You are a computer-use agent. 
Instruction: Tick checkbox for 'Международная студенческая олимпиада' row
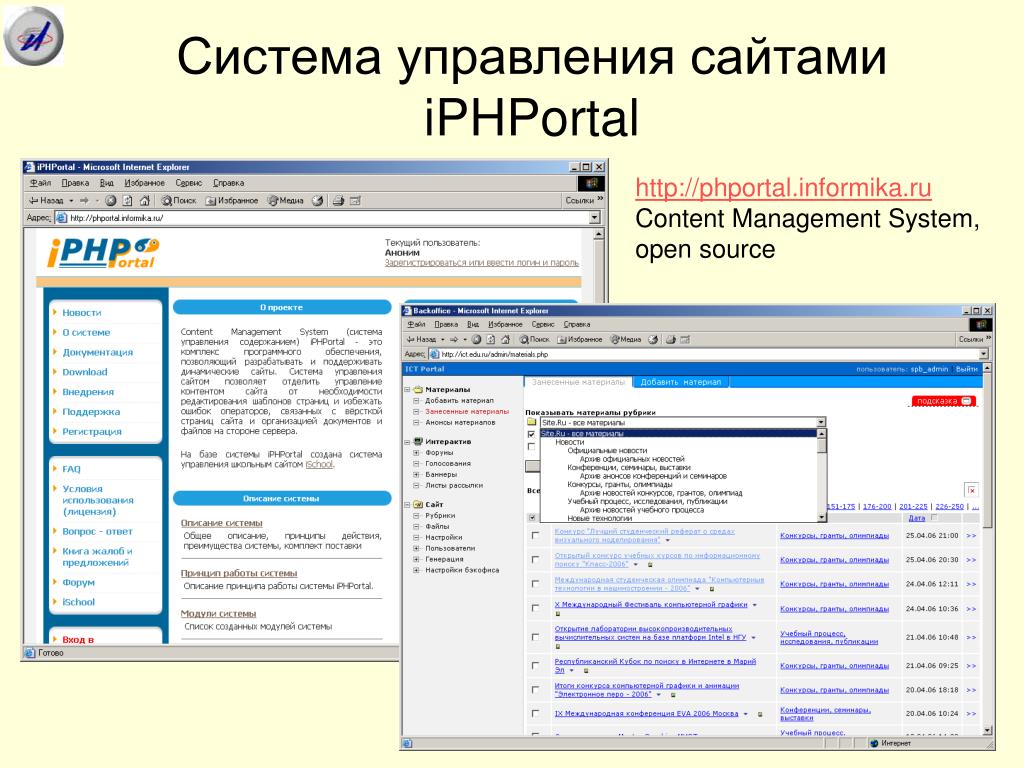coord(536,583)
